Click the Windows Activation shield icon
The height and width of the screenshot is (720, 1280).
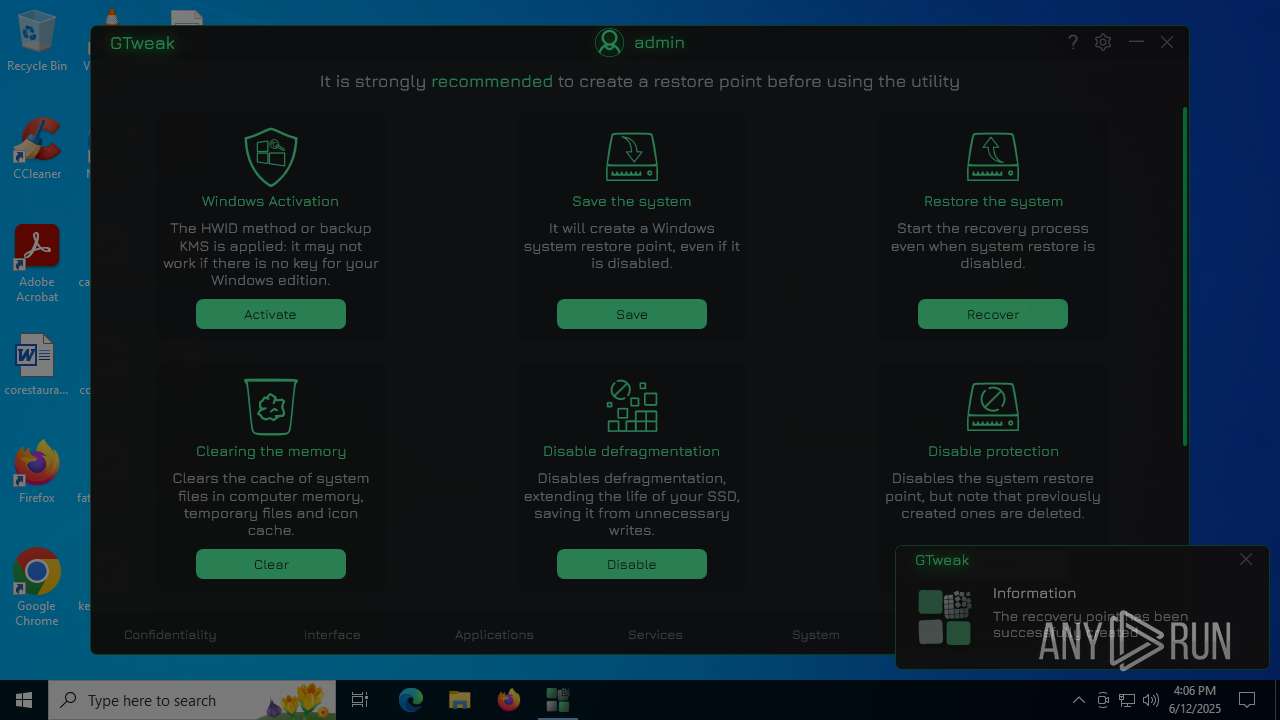point(271,157)
